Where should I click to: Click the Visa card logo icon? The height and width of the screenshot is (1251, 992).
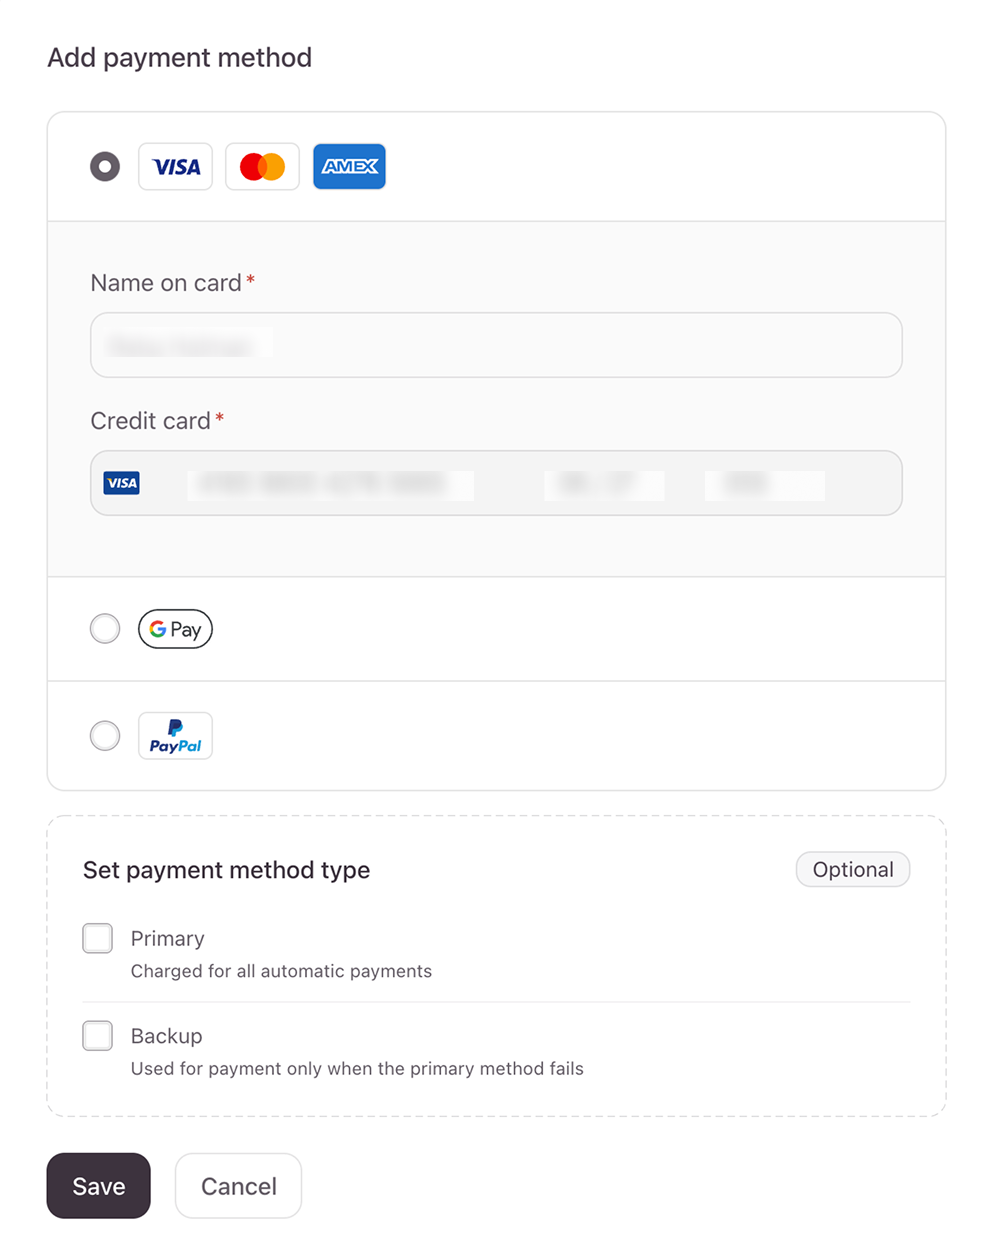tap(176, 167)
